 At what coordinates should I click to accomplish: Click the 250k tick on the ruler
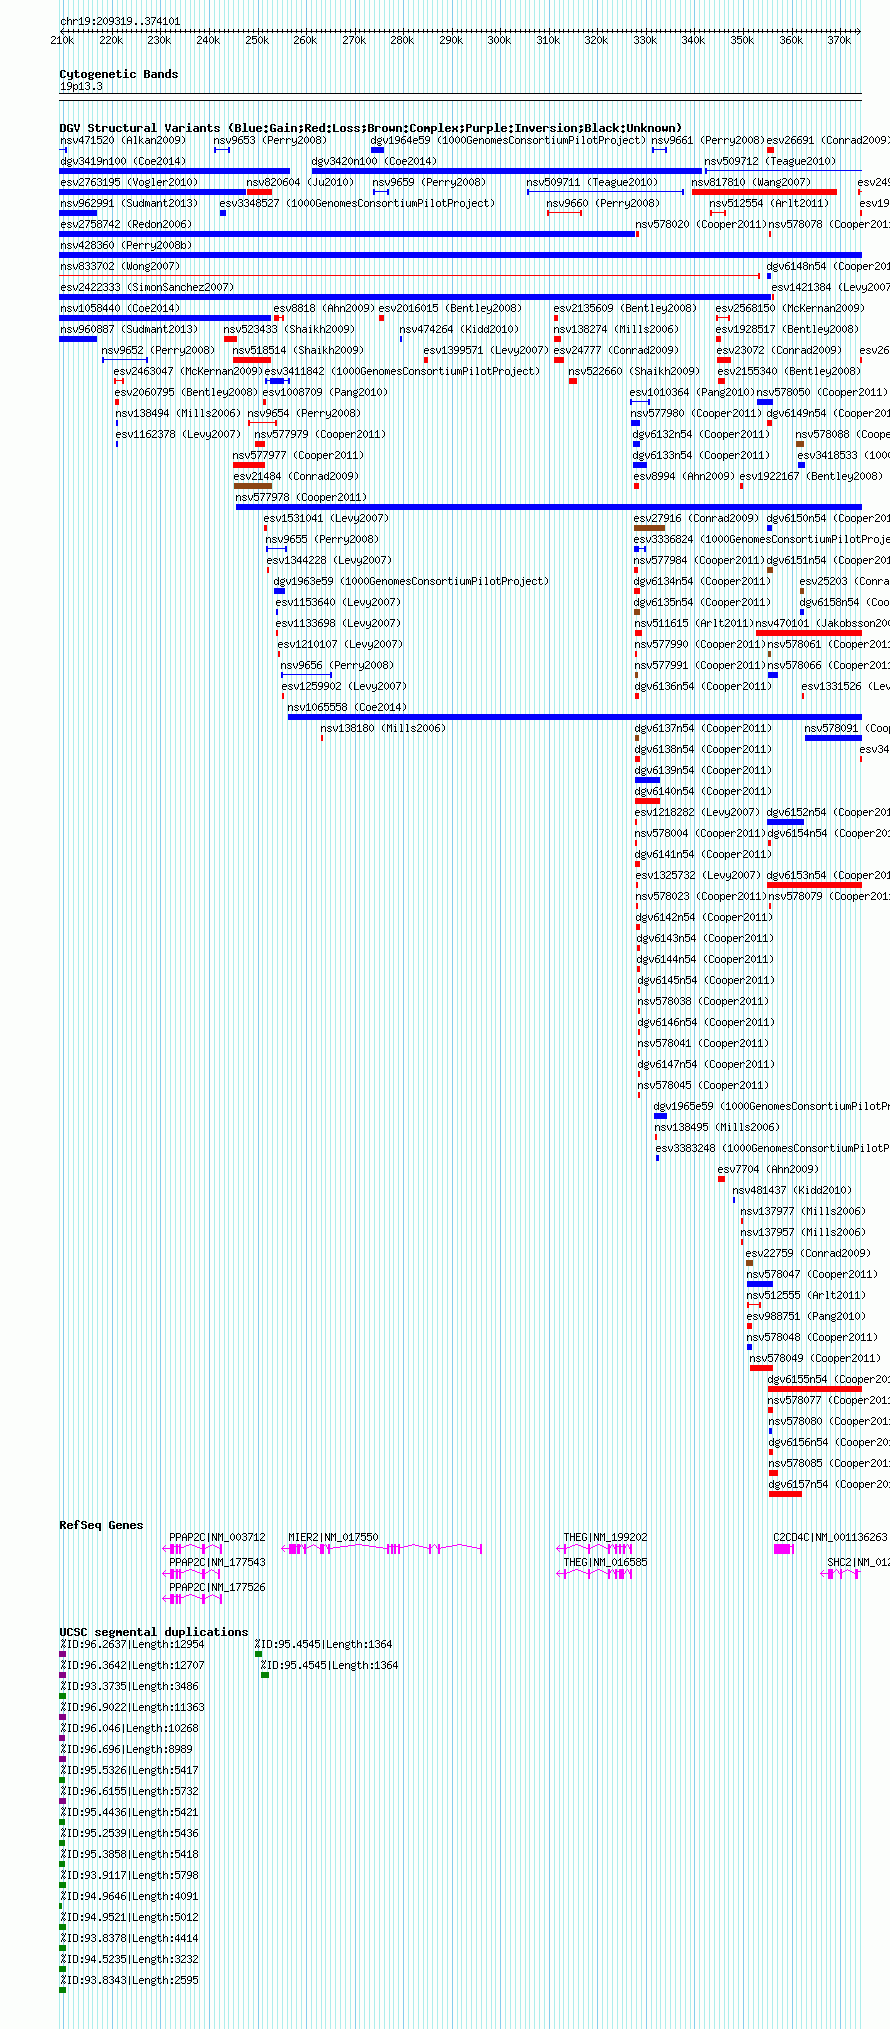pyautogui.click(x=257, y=40)
